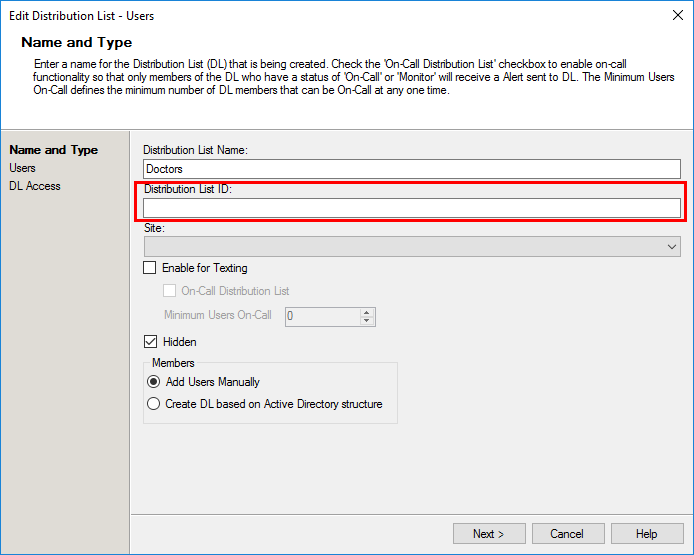Go to the Users step in sidebar
Screen dimensions: 694x555
point(22,168)
